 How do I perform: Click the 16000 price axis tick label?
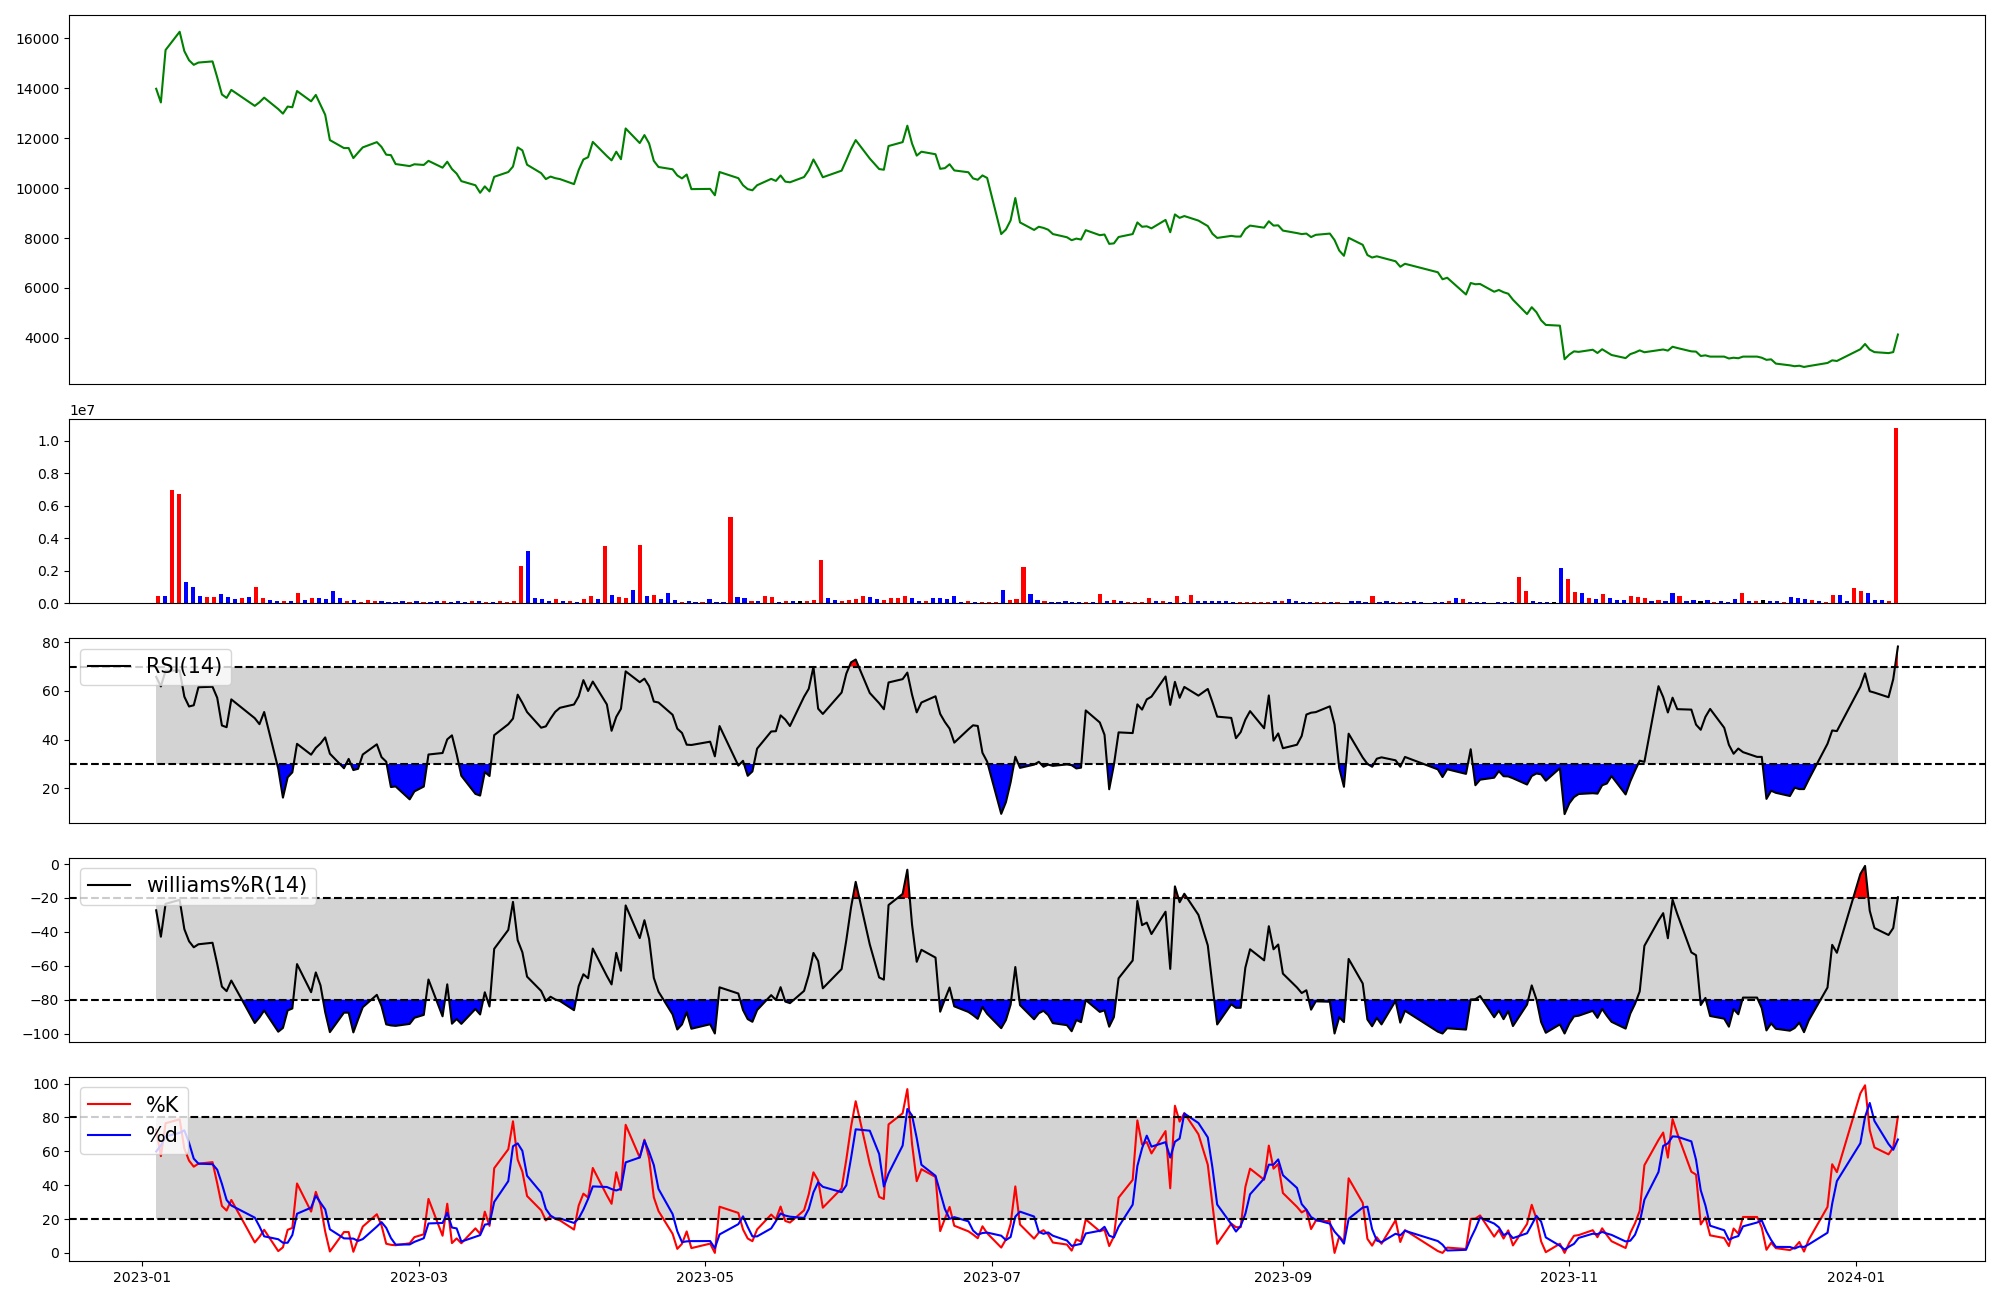pyautogui.click(x=38, y=39)
